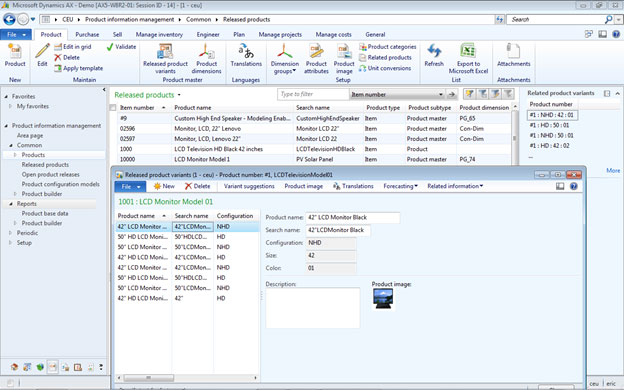Viewport: 624px width, 390px height.
Task: Open Related products in ribbon
Action: [x=385, y=57]
